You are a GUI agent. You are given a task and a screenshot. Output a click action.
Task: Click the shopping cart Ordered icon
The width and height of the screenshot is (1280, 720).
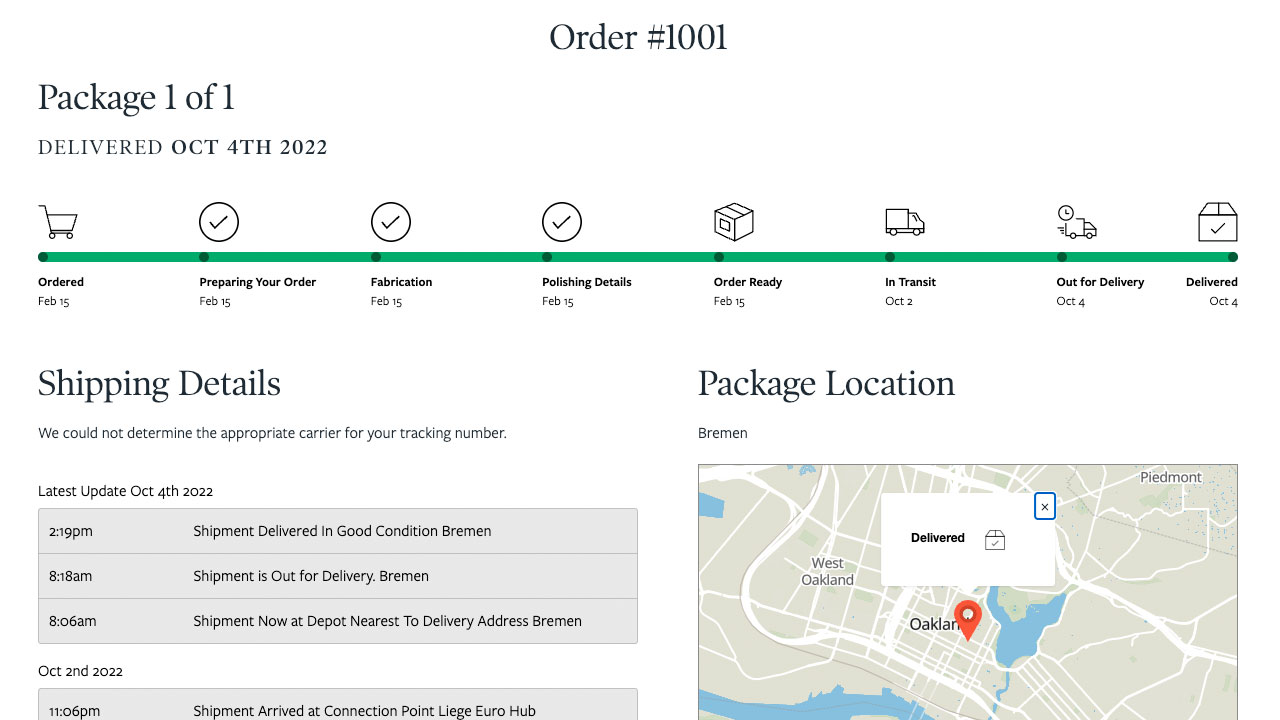click(x=58, y=221)
